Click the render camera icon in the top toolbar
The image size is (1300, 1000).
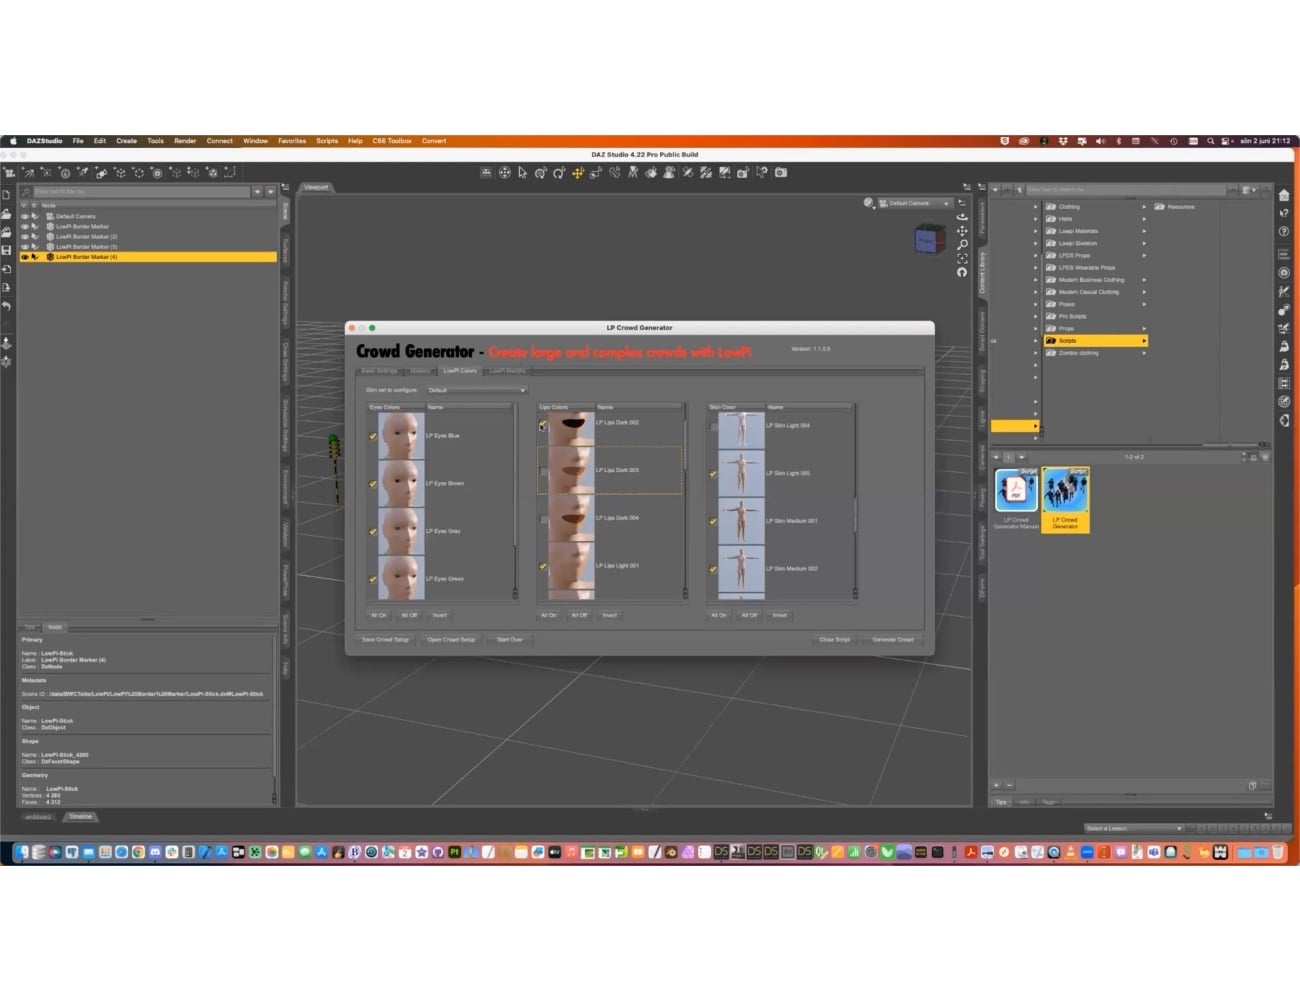coord(780,172)
